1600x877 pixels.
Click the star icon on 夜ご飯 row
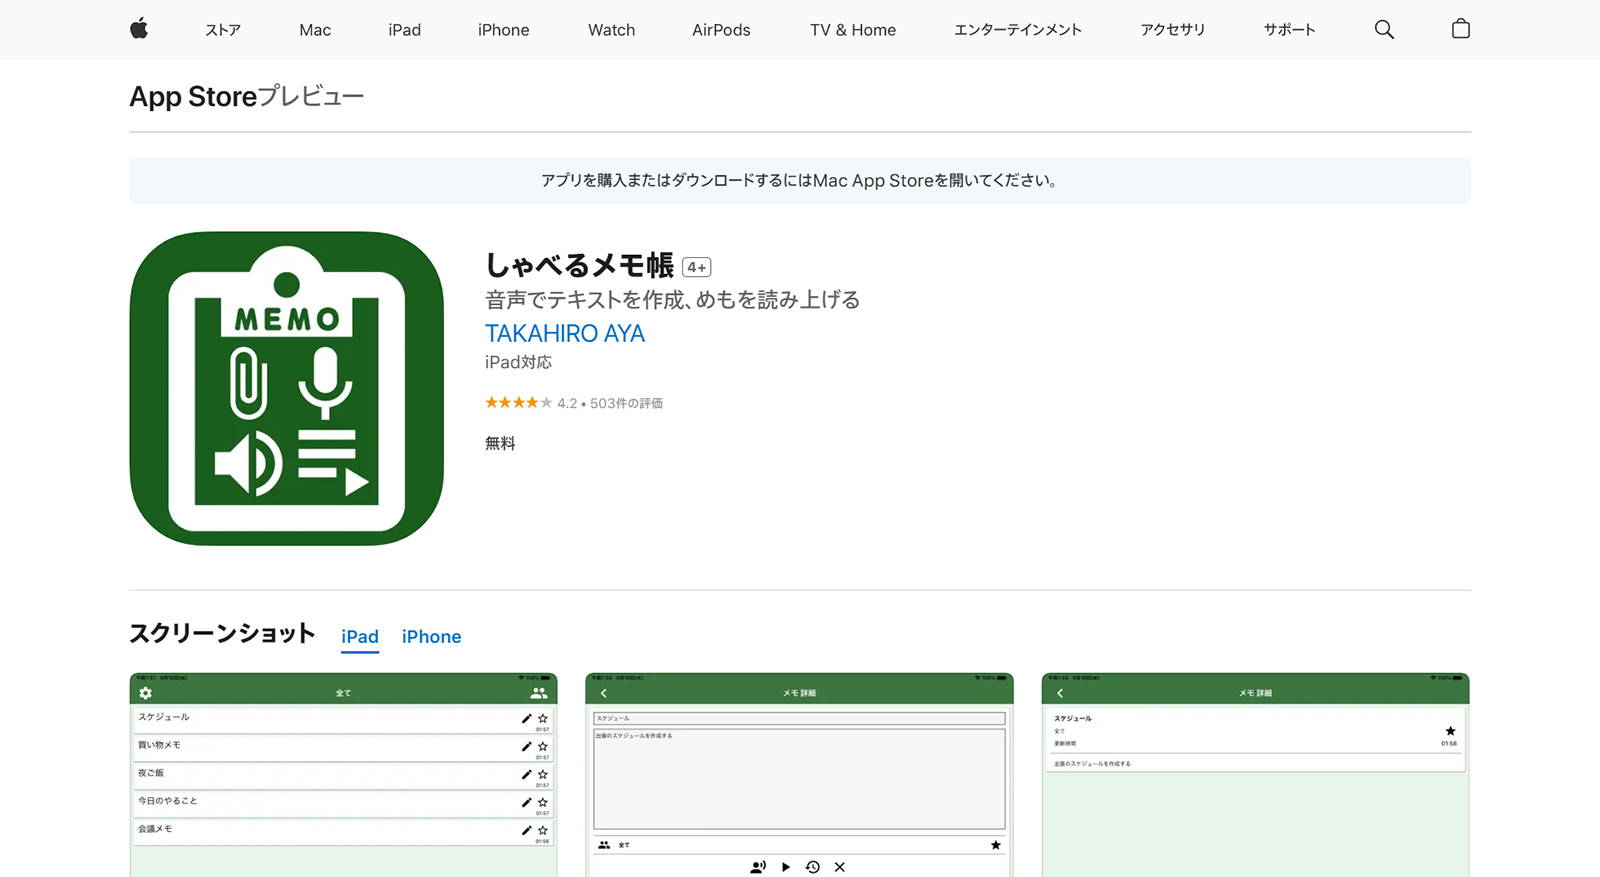pyautogui.click(x=543, y=774)
